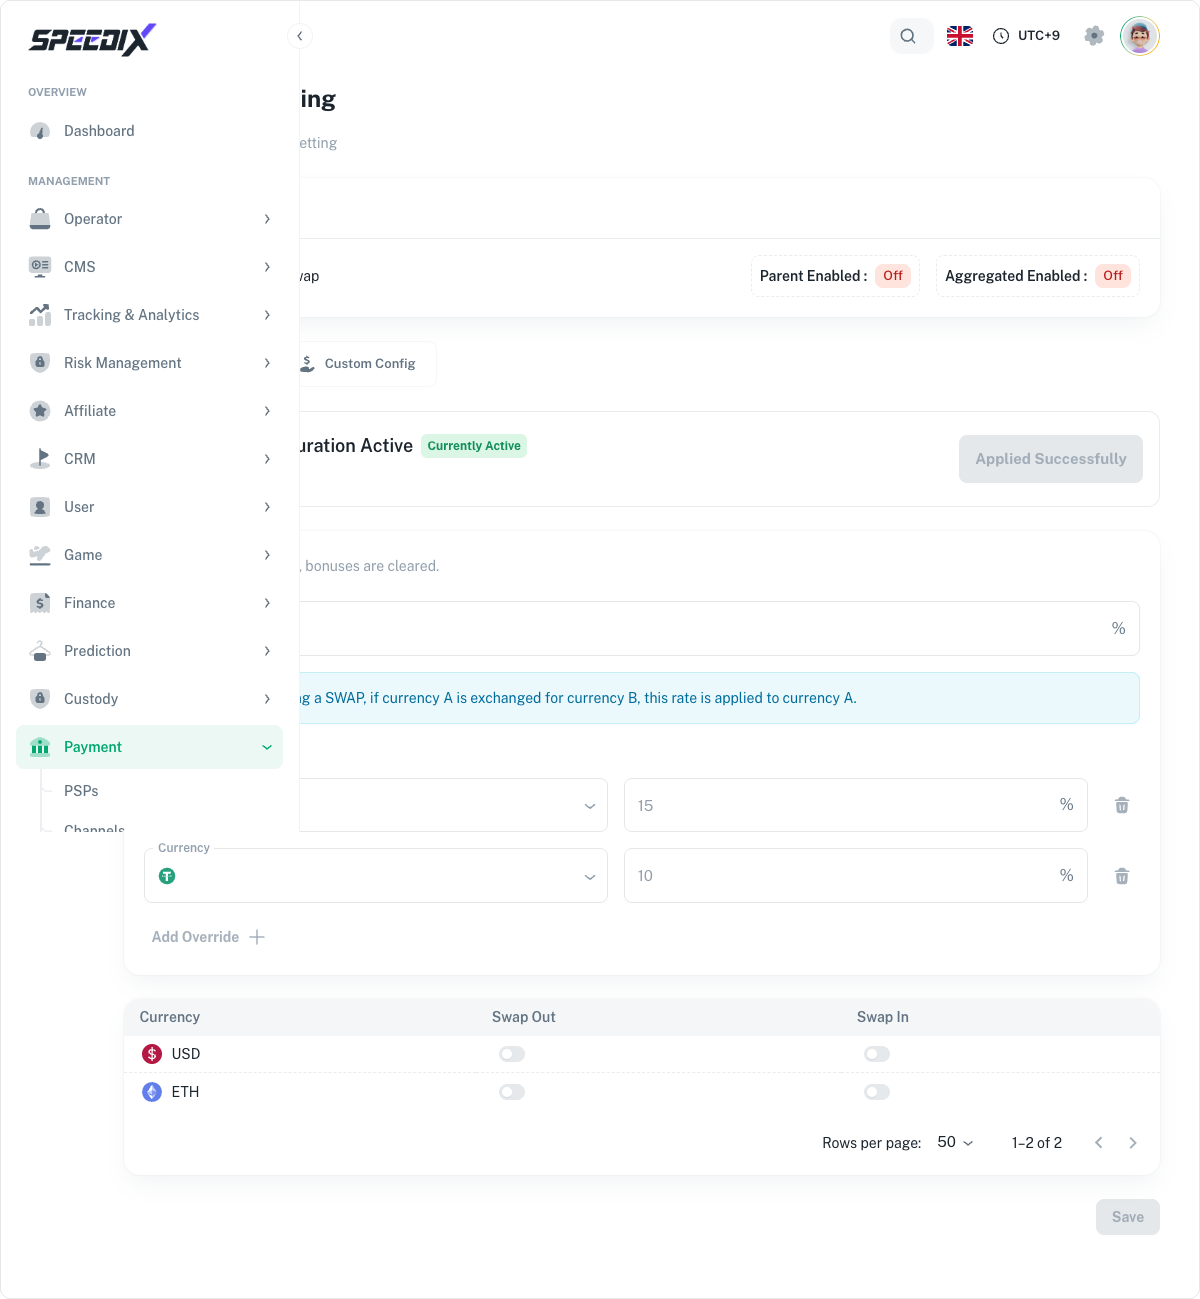Click the Speedix logo
The height and width of the screenshot is (1299, 1200).
pyautogui.click(x=92, y=39)
